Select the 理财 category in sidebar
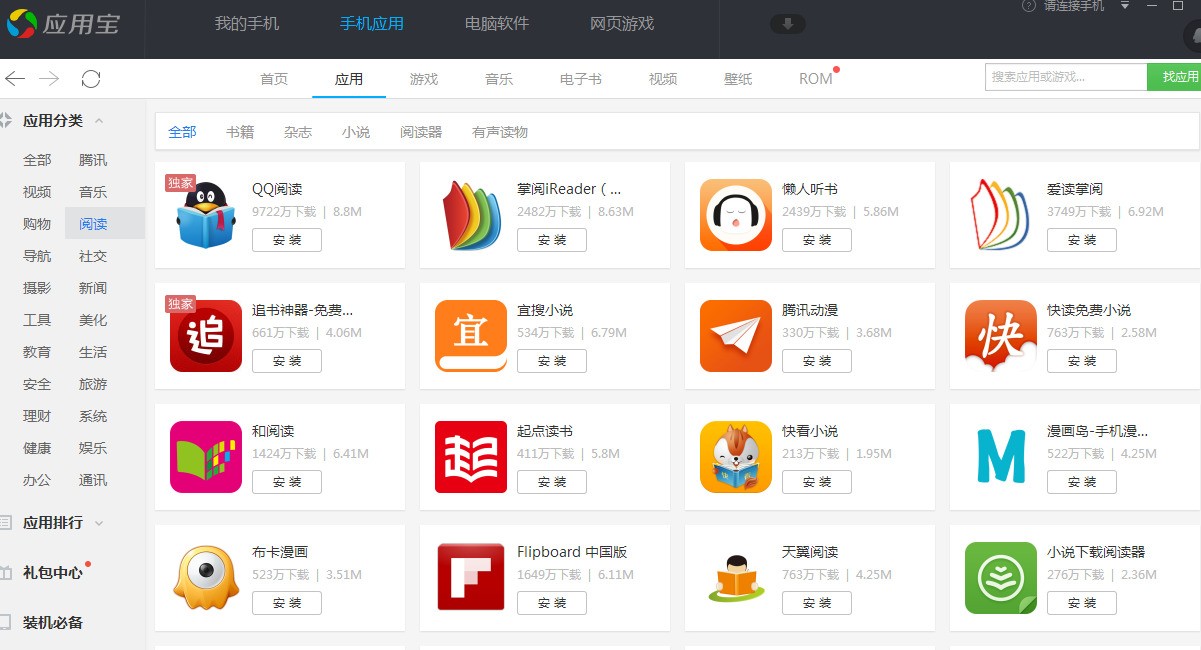Image resolution: width=1201 pixels, height=650 pixels. point(37,416)
